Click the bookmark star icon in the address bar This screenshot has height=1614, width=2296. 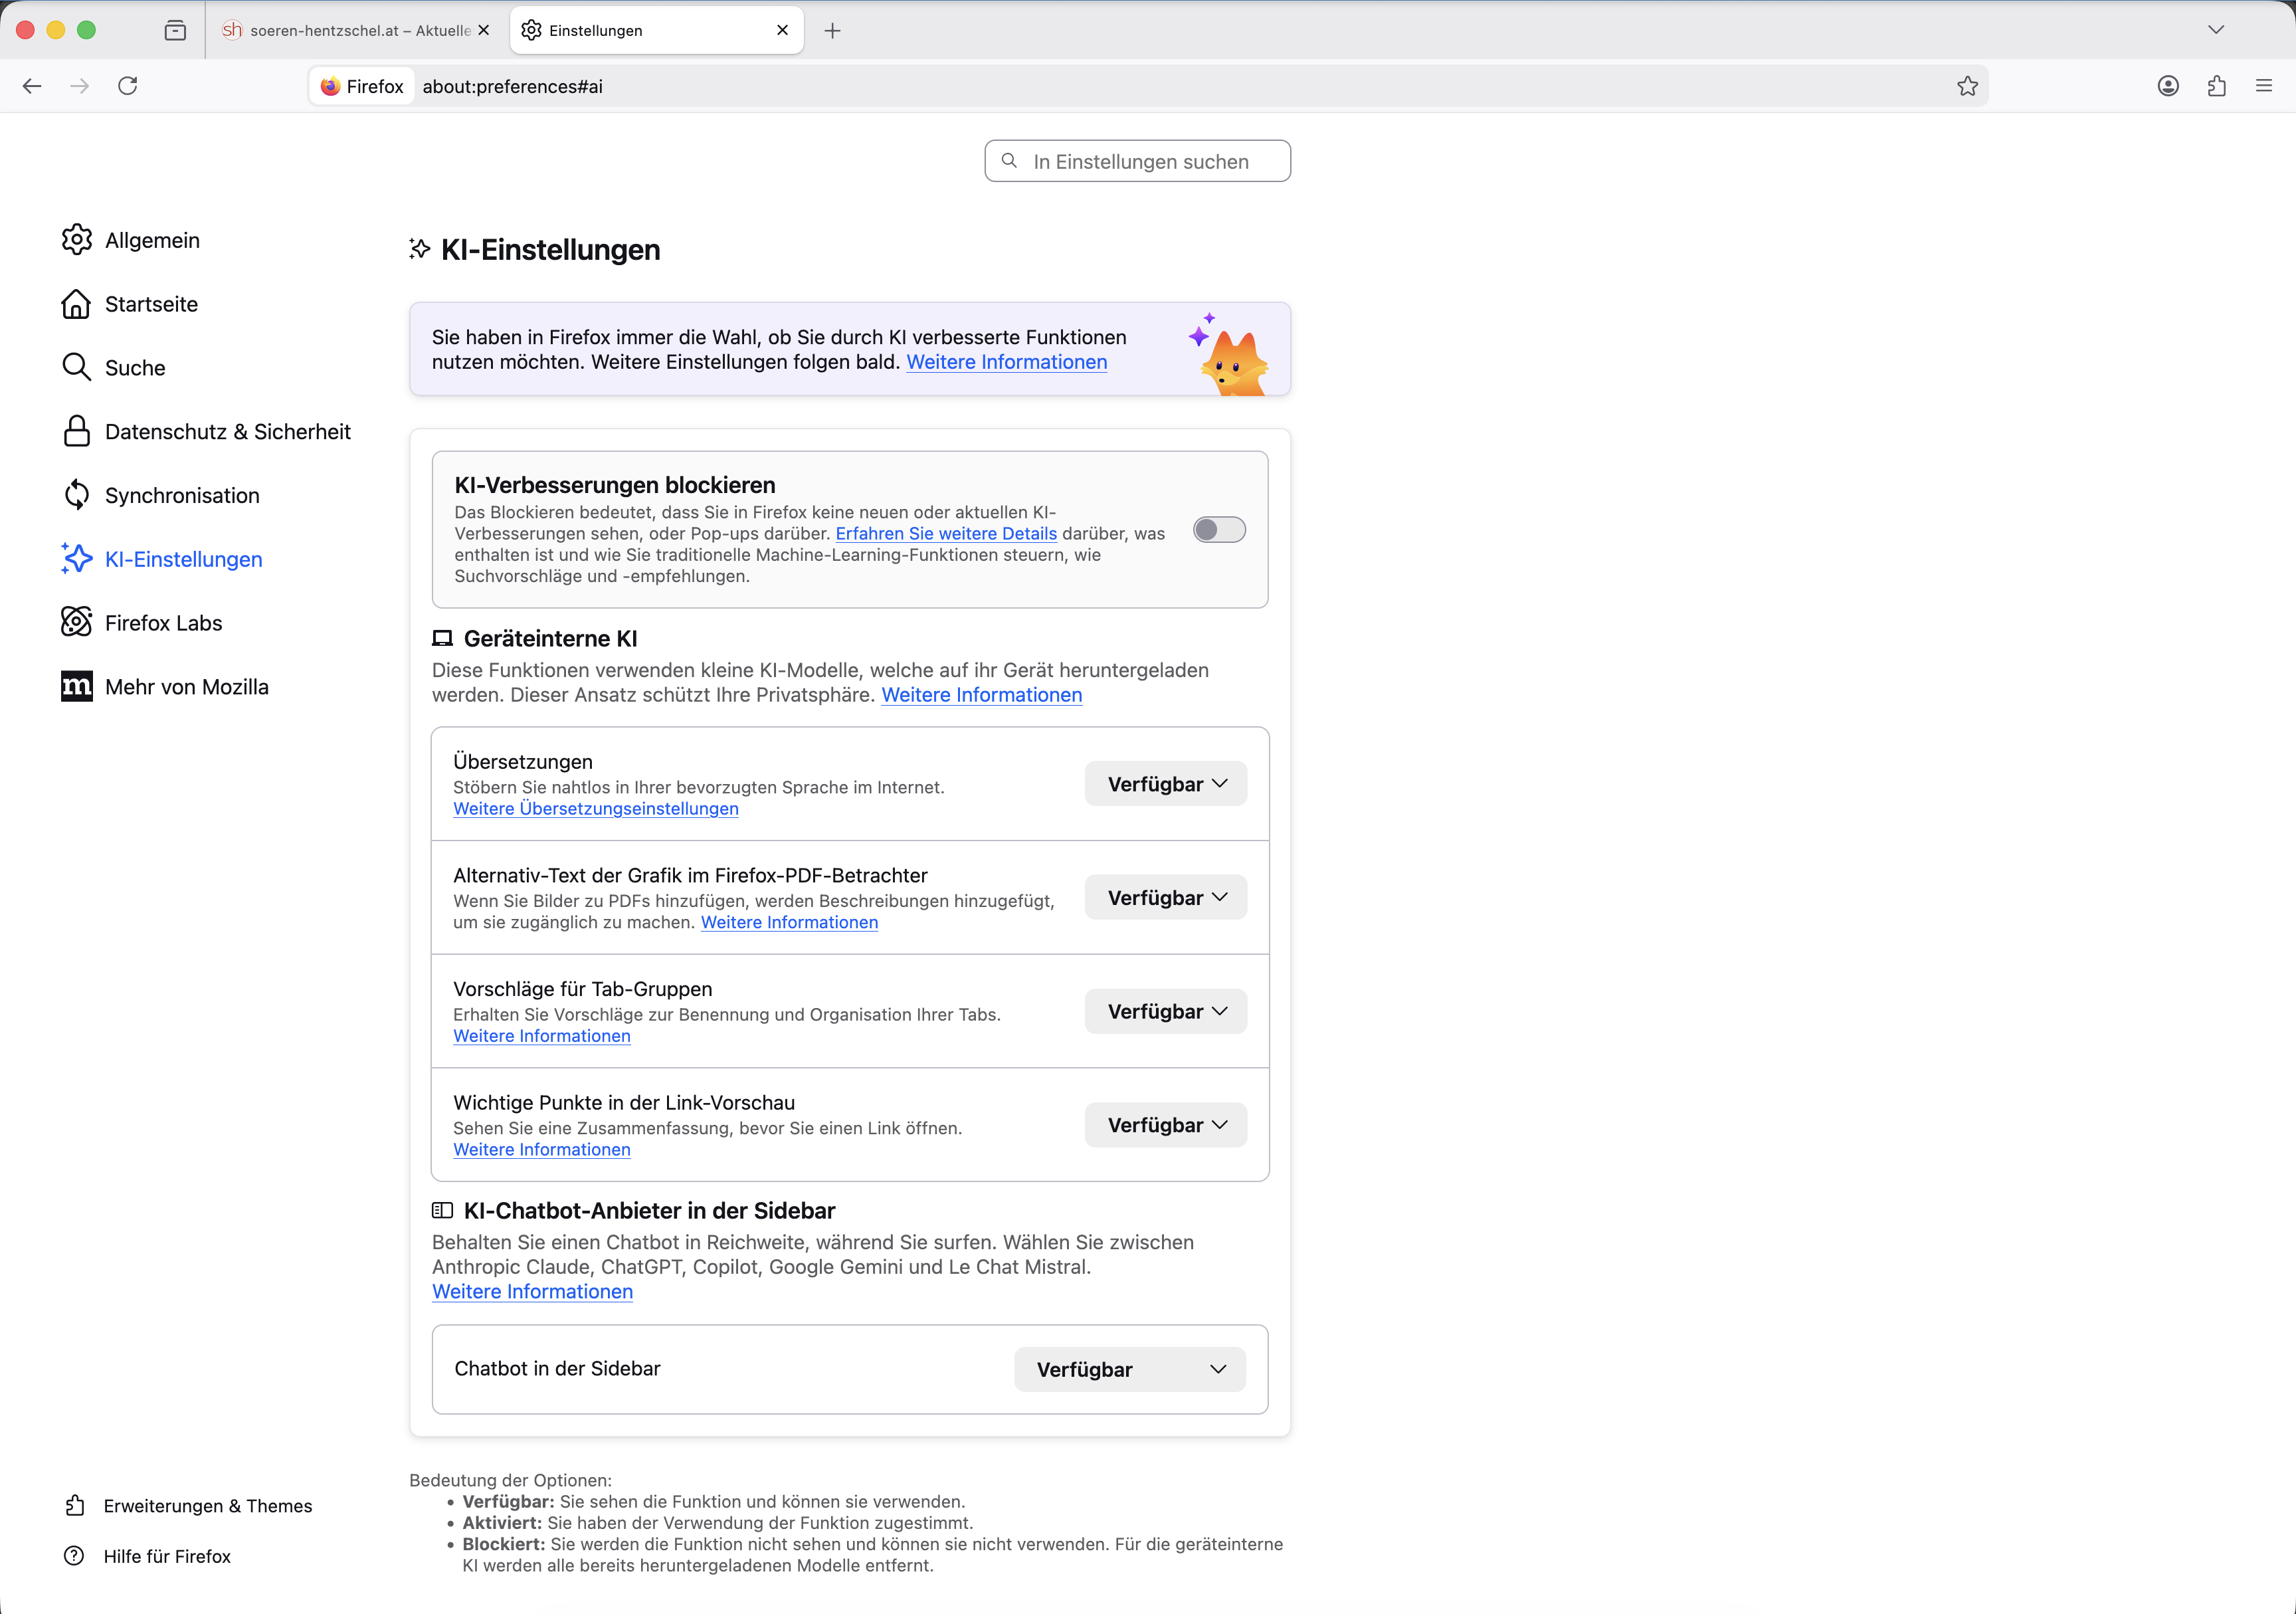(x=1967, y=86)
